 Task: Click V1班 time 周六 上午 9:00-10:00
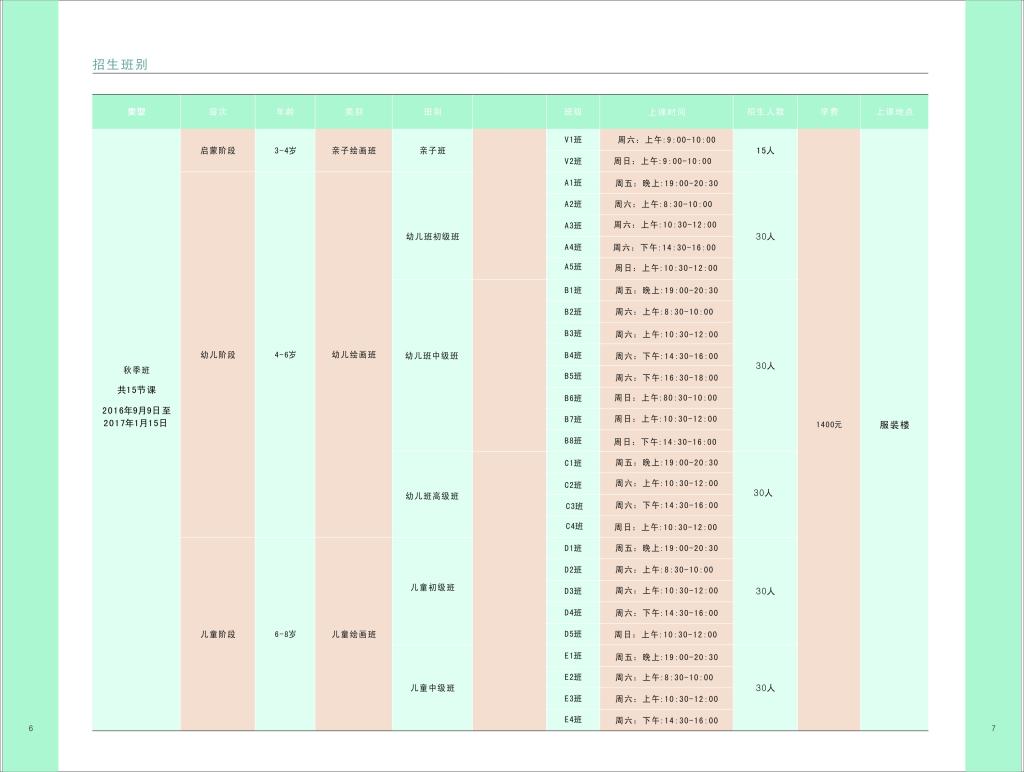(666, 140)
